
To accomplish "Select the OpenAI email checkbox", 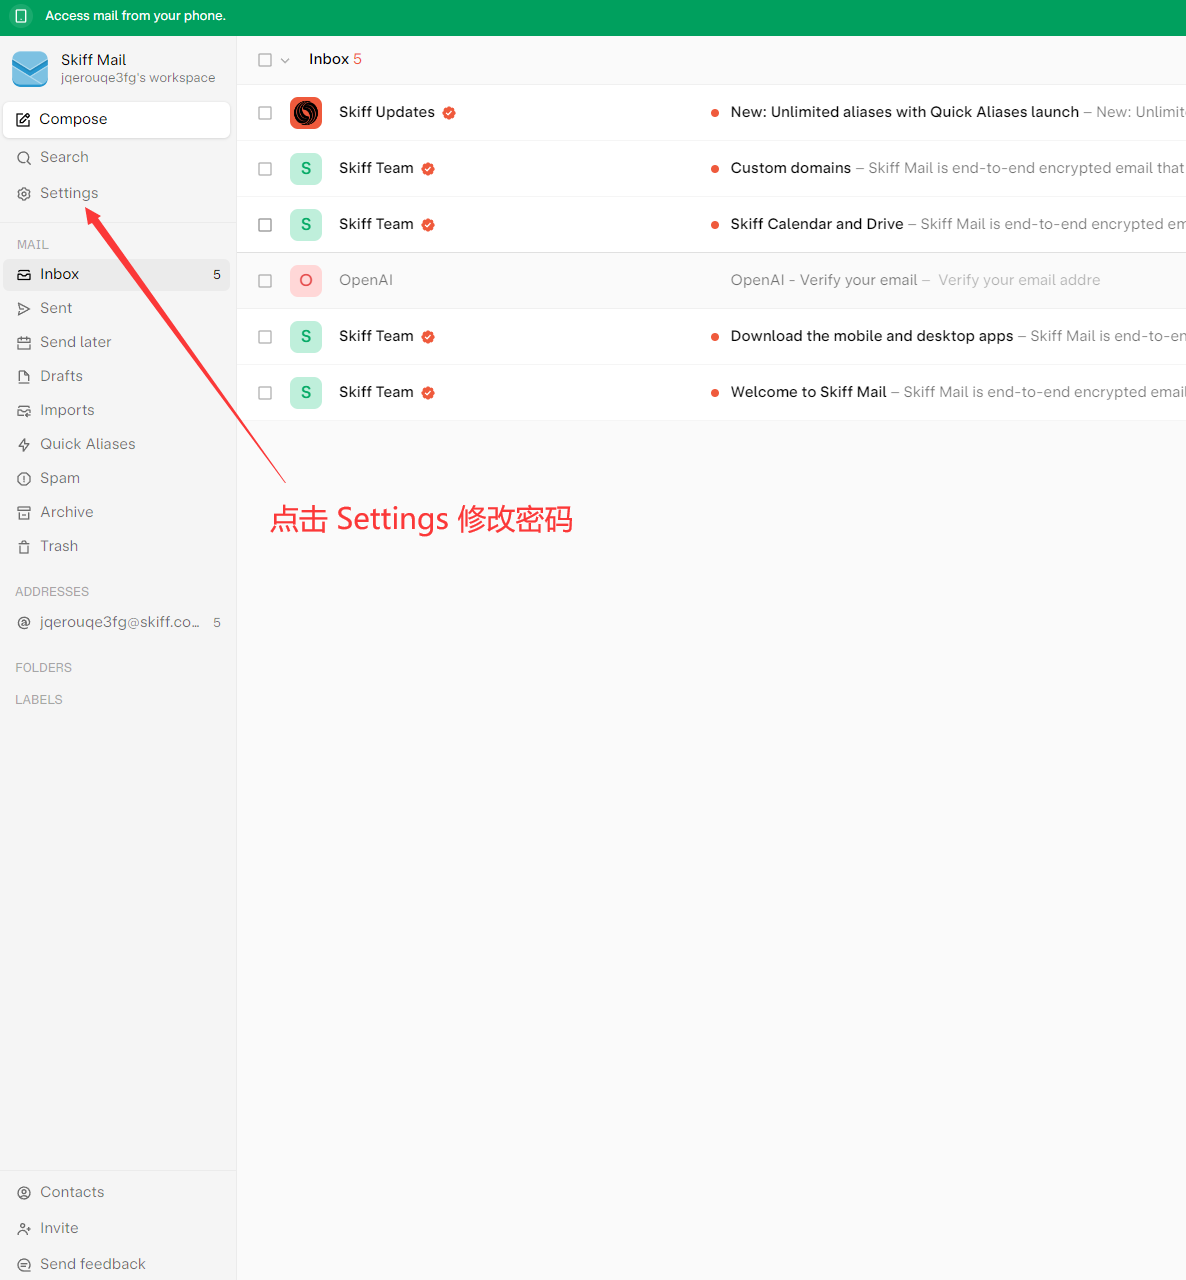I will (x=265, y=281).
